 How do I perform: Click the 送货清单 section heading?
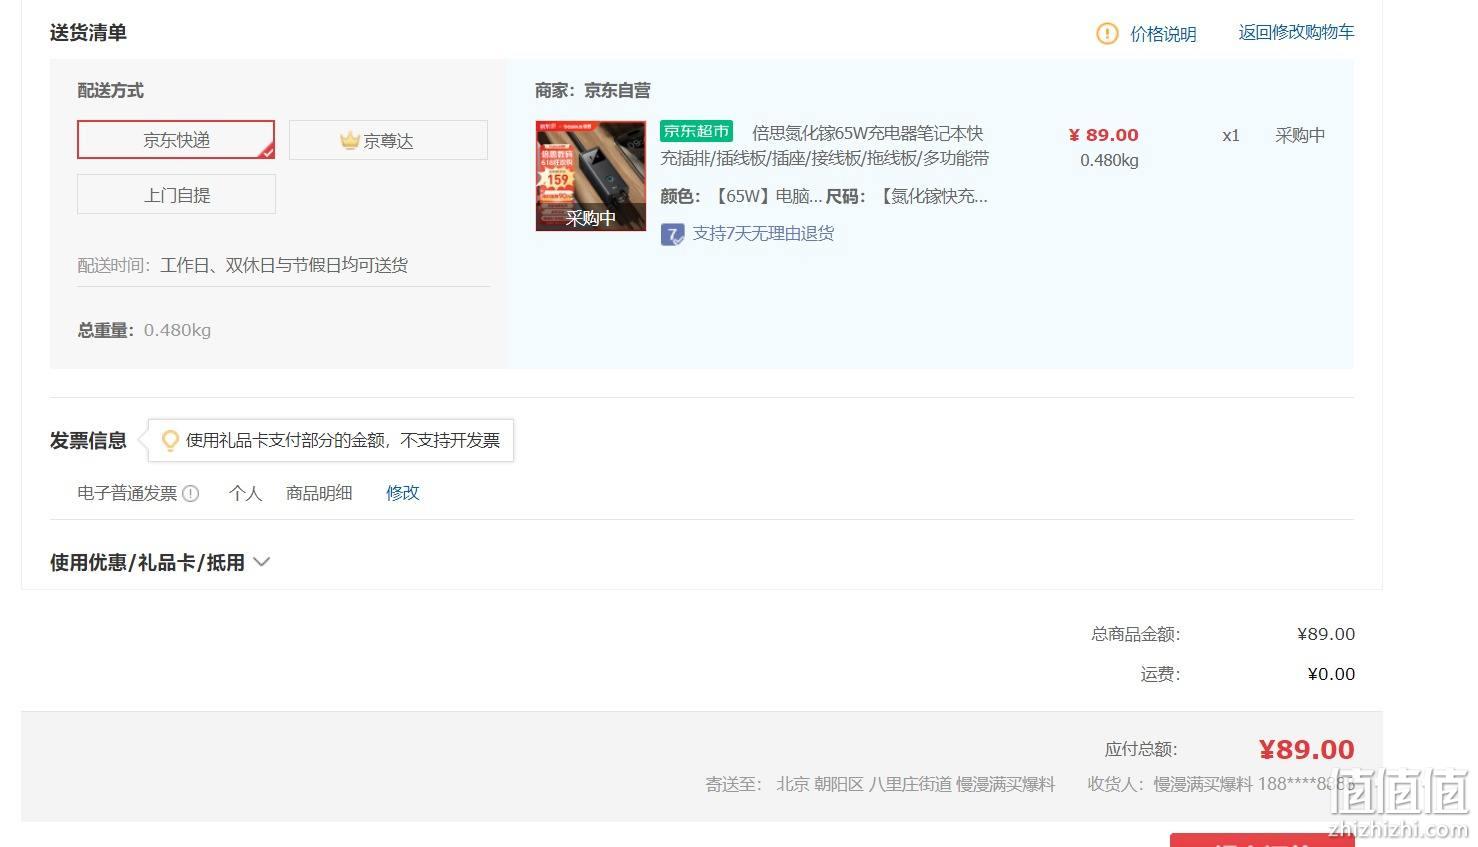pyautogui.click(x=88, y=32)
